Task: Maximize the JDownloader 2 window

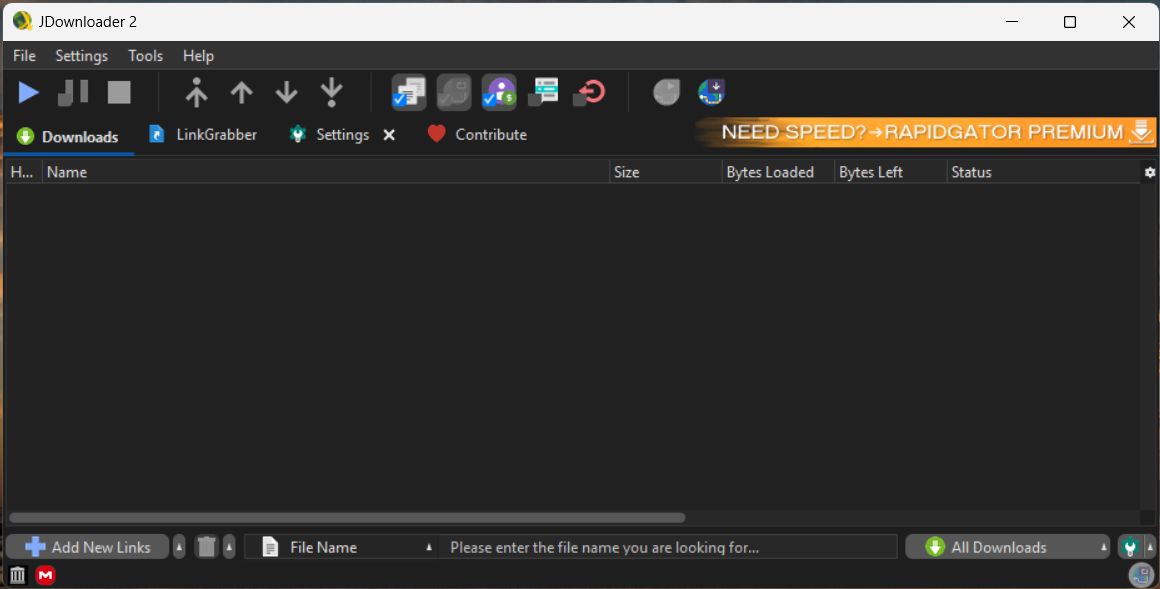Action: pyautogui.click(x=1070, y=22)
